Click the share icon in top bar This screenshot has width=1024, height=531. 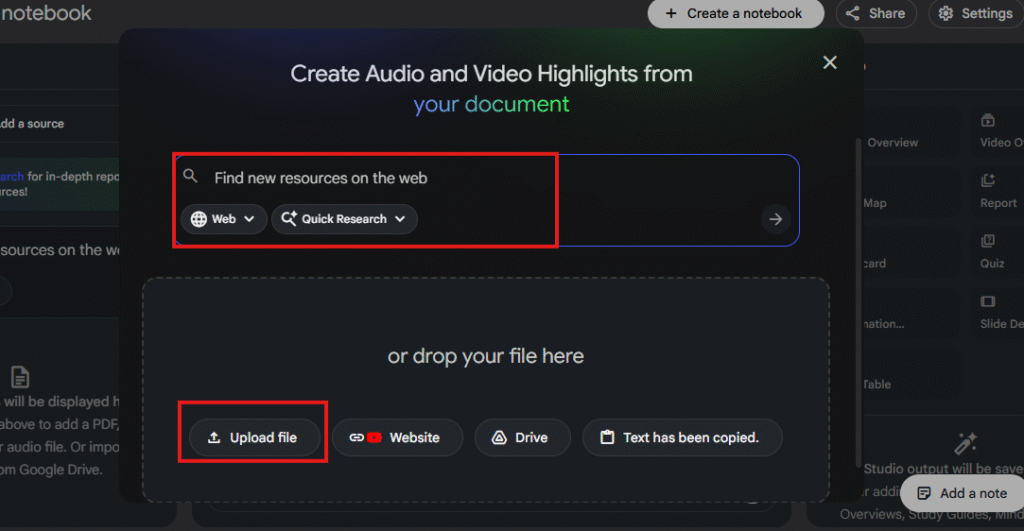pos(852,14)
